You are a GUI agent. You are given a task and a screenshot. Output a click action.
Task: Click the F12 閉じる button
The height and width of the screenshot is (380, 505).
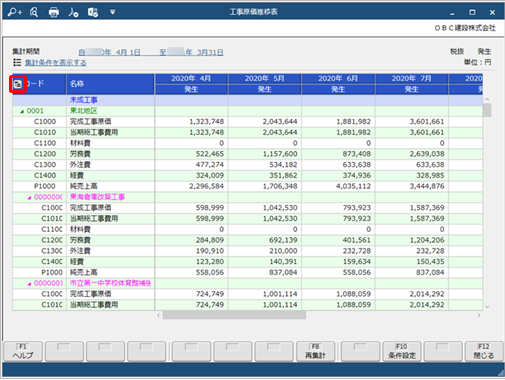484,351
